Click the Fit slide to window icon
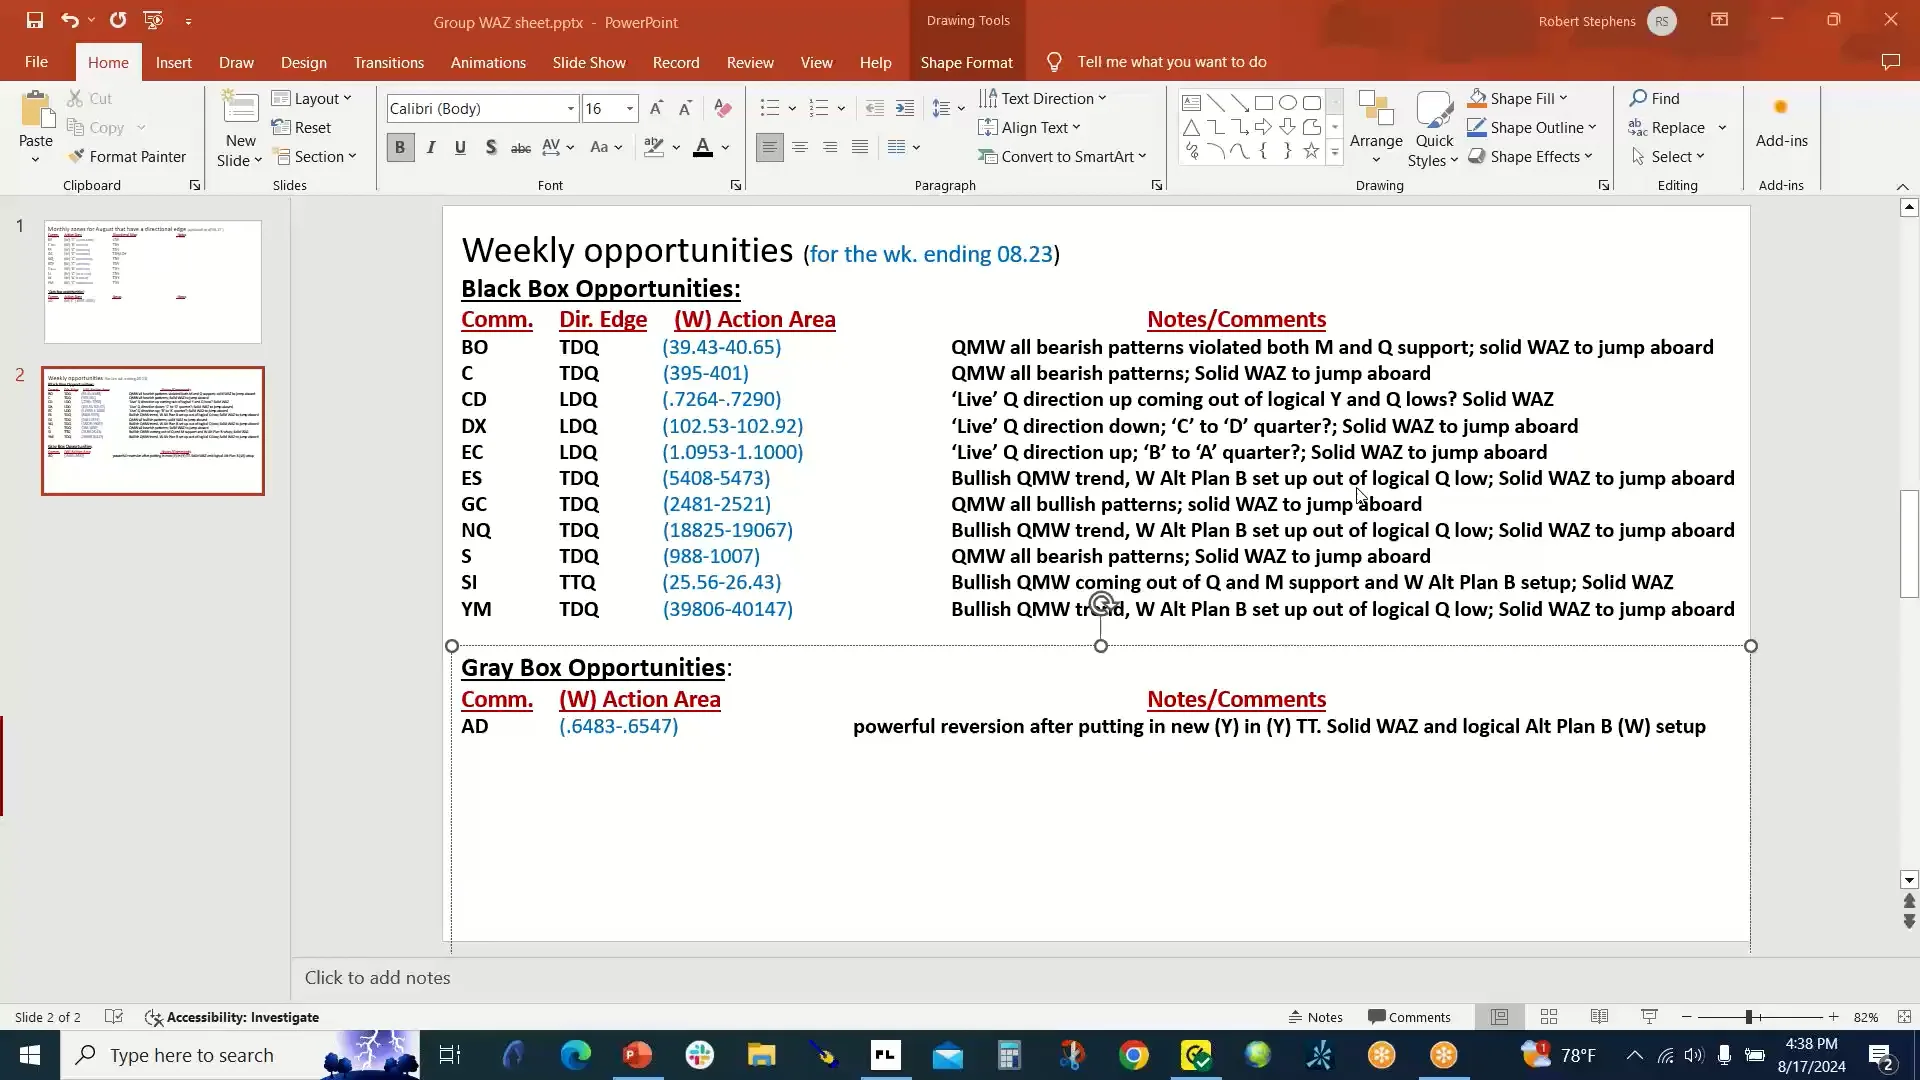The width and height of the screenshot is (1920, 1080). point(1904,1017)
